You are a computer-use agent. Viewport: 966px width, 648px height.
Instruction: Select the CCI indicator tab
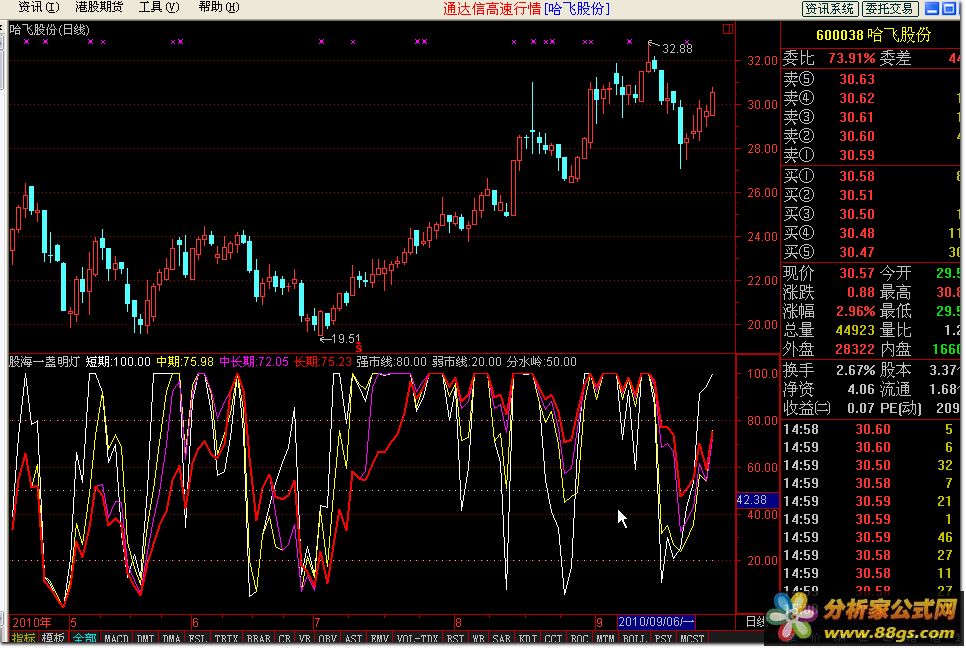554,639
